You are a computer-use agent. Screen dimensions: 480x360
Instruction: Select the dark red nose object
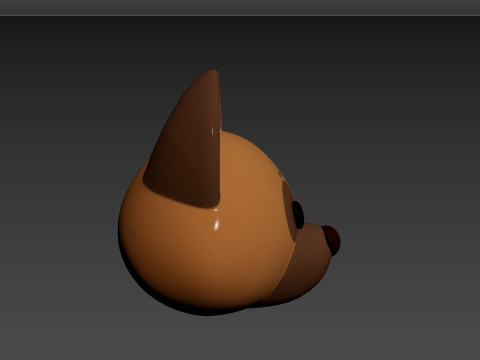332,240
